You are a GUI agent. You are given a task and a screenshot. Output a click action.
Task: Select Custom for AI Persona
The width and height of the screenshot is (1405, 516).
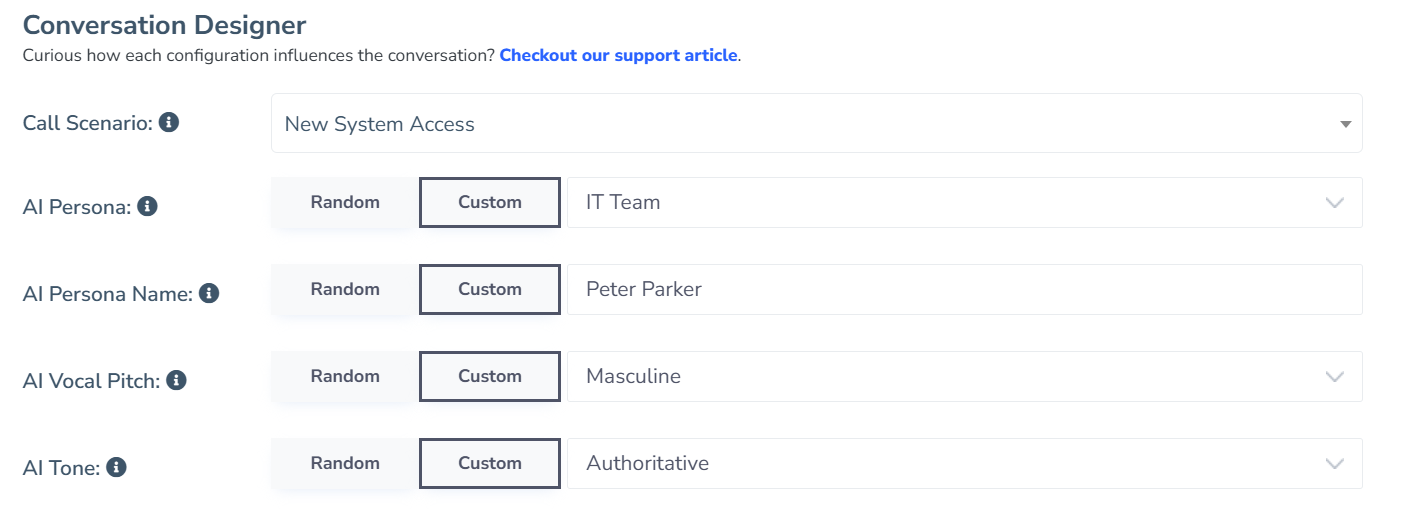point(490,202)
